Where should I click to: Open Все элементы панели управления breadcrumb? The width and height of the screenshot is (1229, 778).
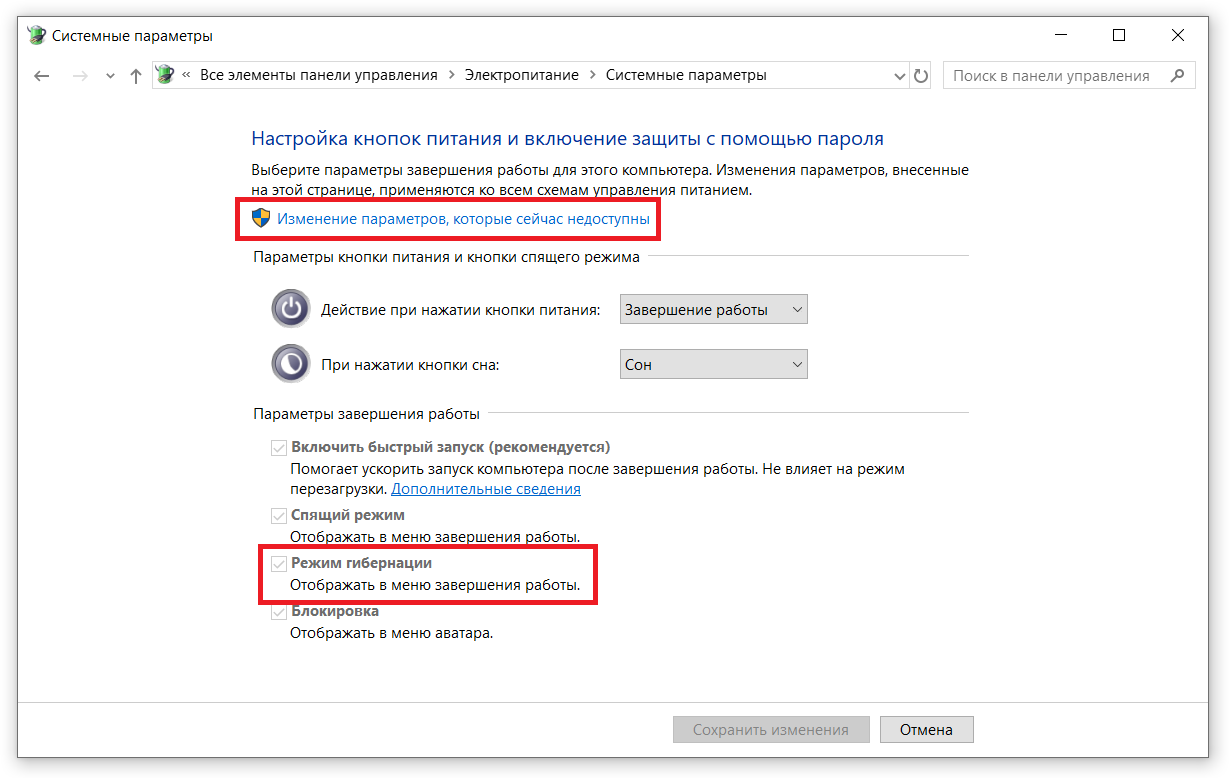point(318,75)
